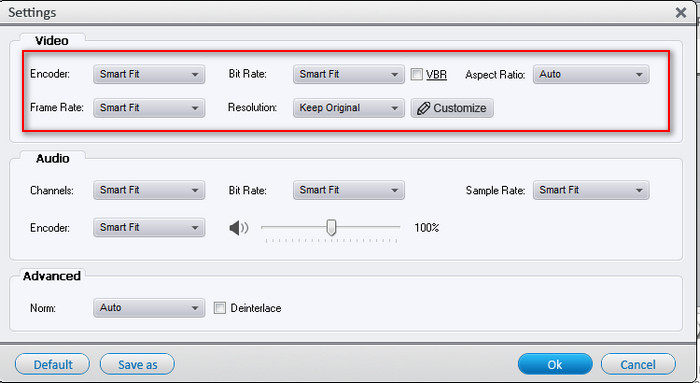Image resolution: width=700 pixels, height=383 pixels.
Task: Tick the Deinterlace checkbox
Action: click(x=220, y=308)
